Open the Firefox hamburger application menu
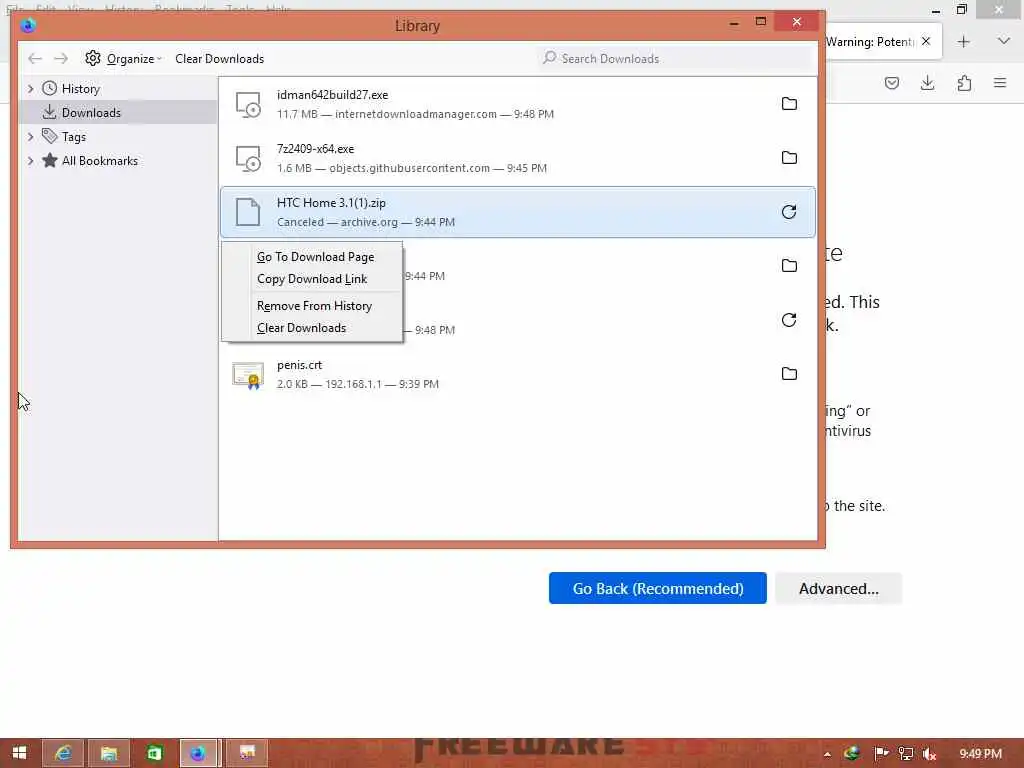The width and height of the screenshot is (1024, 768). point(1000,84)
